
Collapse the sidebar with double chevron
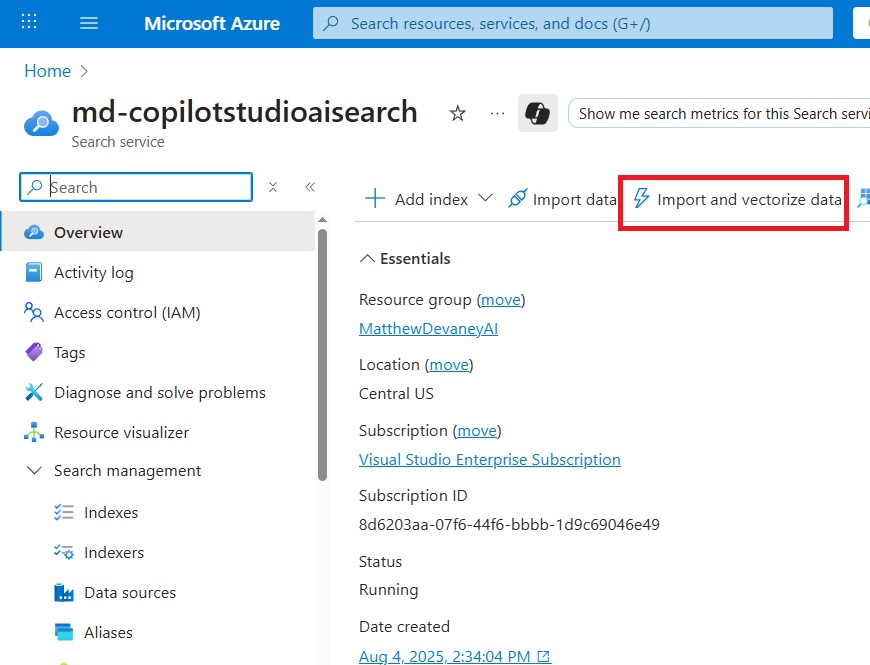point(310,187)
